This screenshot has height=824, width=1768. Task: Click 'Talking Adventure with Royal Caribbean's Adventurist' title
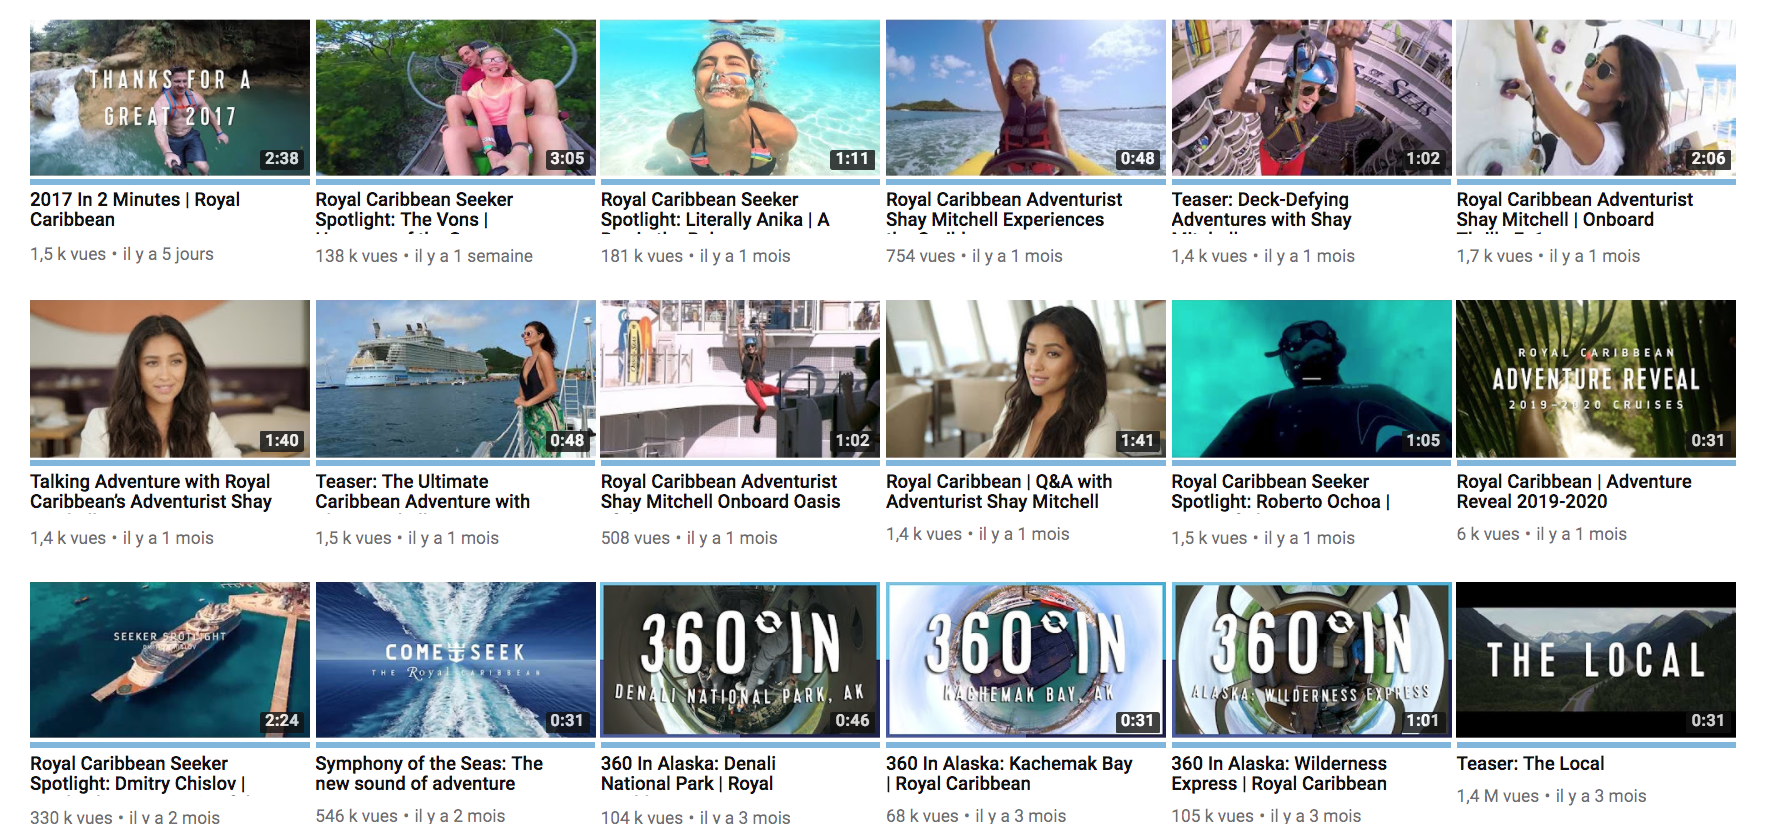point(151,492)
